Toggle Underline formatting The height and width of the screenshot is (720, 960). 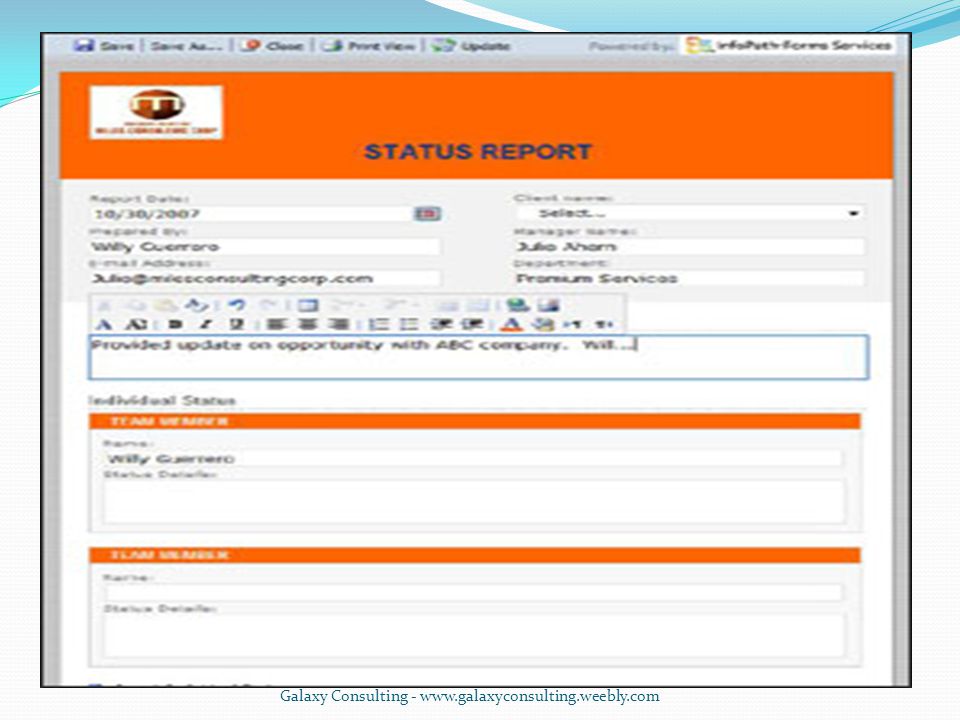236,324
